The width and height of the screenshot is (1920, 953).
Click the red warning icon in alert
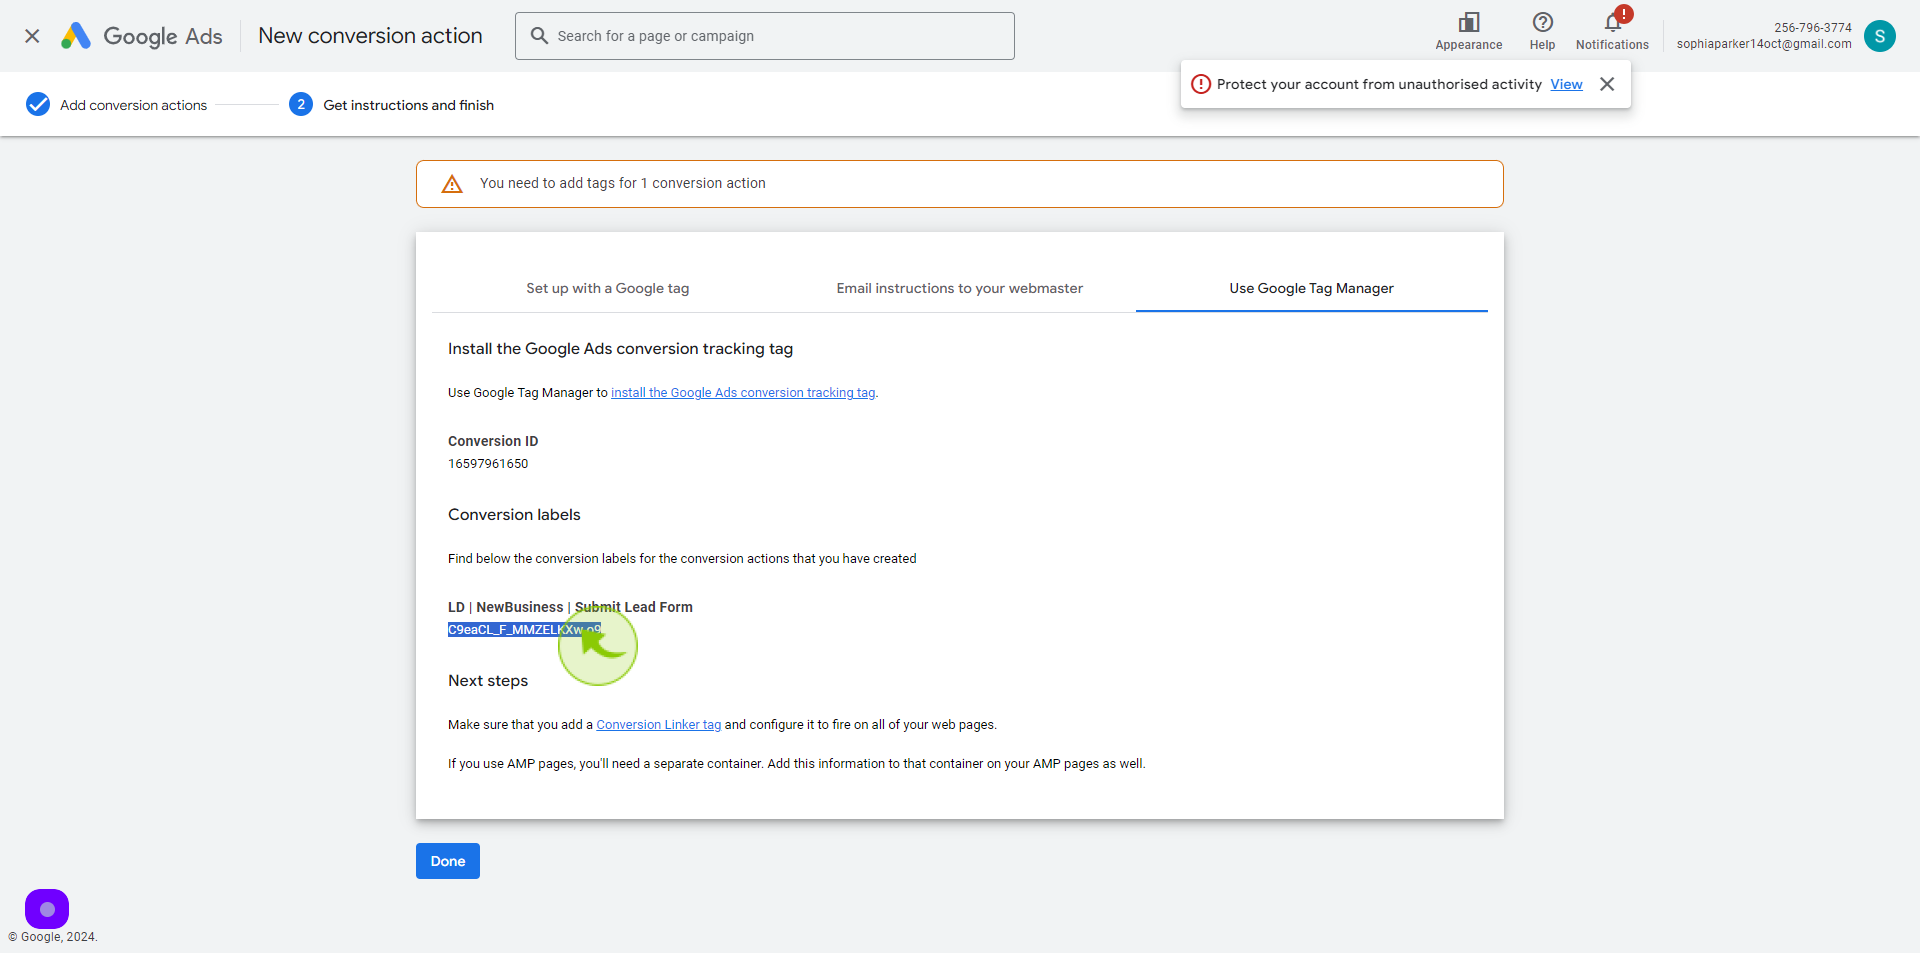coord(1201,84)
